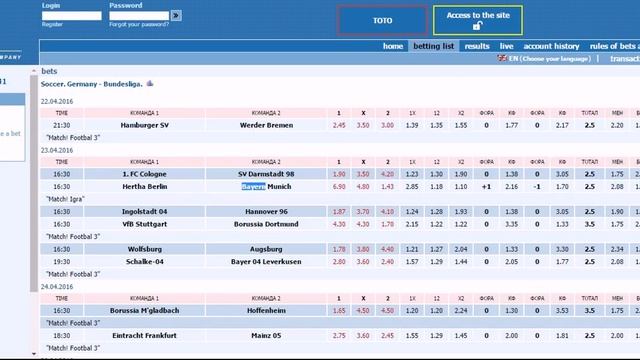
Task: Select odds 6.90 for Hertha Berlin win
Action: (x=339, y=187)
